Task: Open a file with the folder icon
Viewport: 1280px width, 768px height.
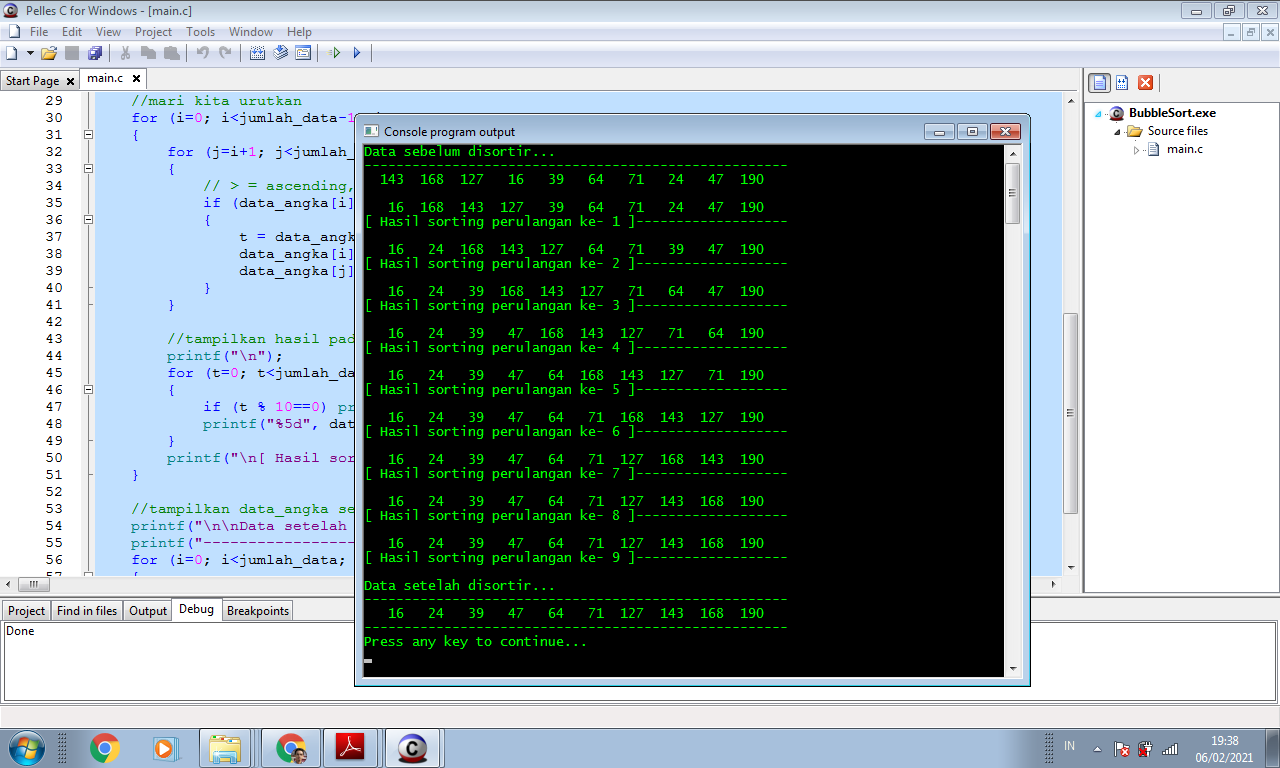Action: point(48,53)
